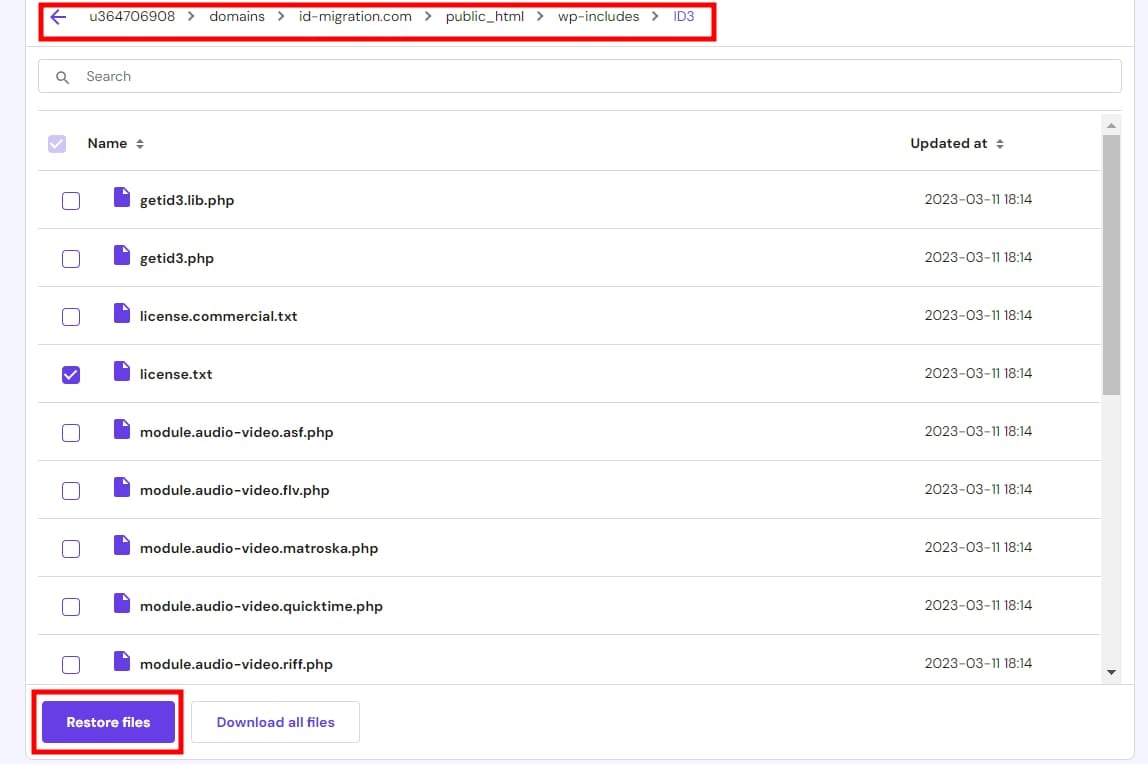Click the module.audio-video.matroska.php file icon
The width and height of the screenshot is (1148, 764).
(x=122, y=546)
